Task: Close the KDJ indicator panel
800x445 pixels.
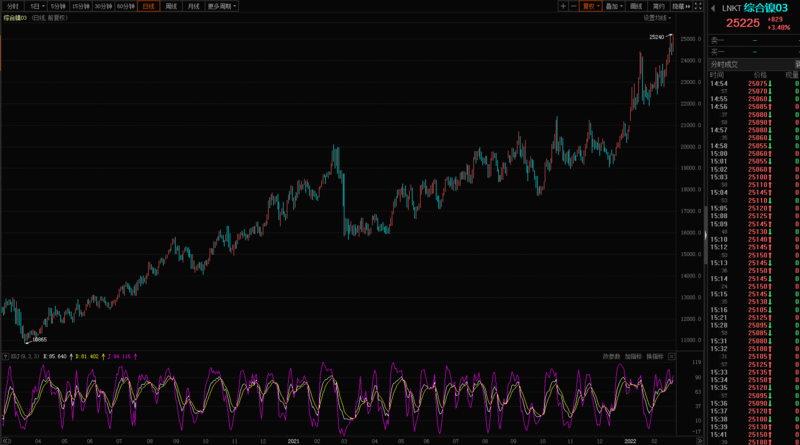Action: click(672, 356)
